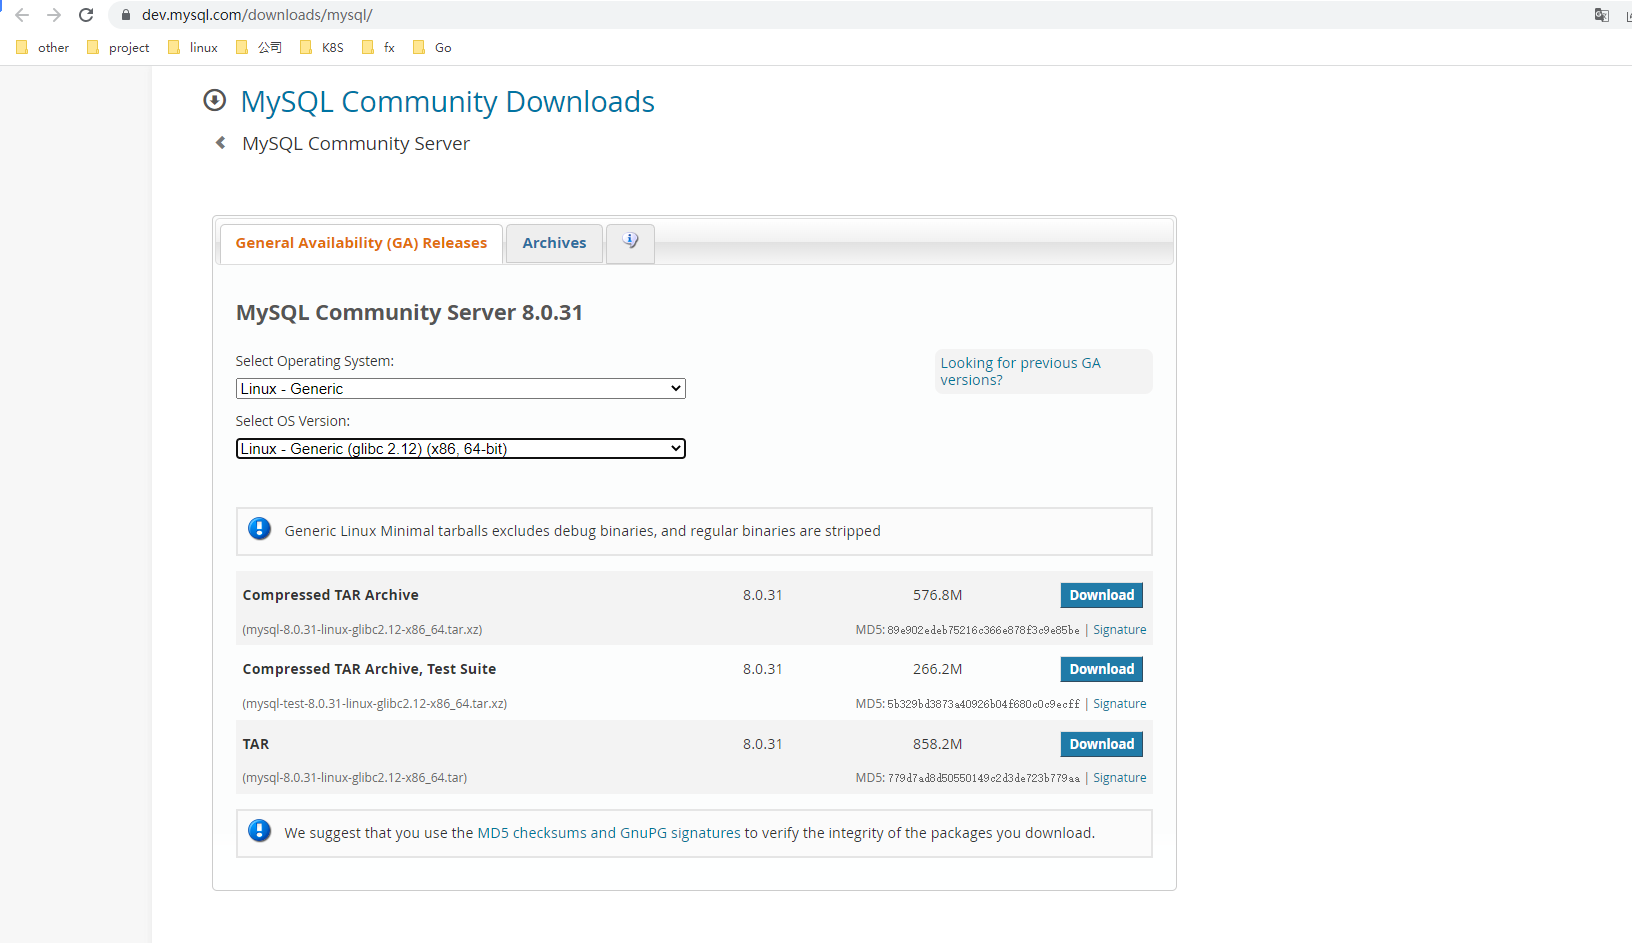
Task: Click MD5 hash of Test Suite archive
Action: pos(983,704)
